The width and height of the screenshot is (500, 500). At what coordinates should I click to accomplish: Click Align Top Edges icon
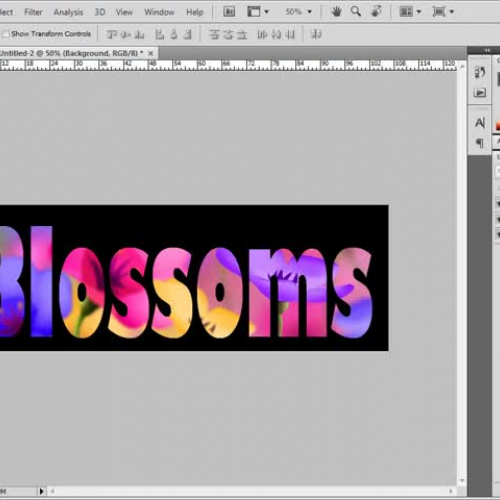point(112,34)
